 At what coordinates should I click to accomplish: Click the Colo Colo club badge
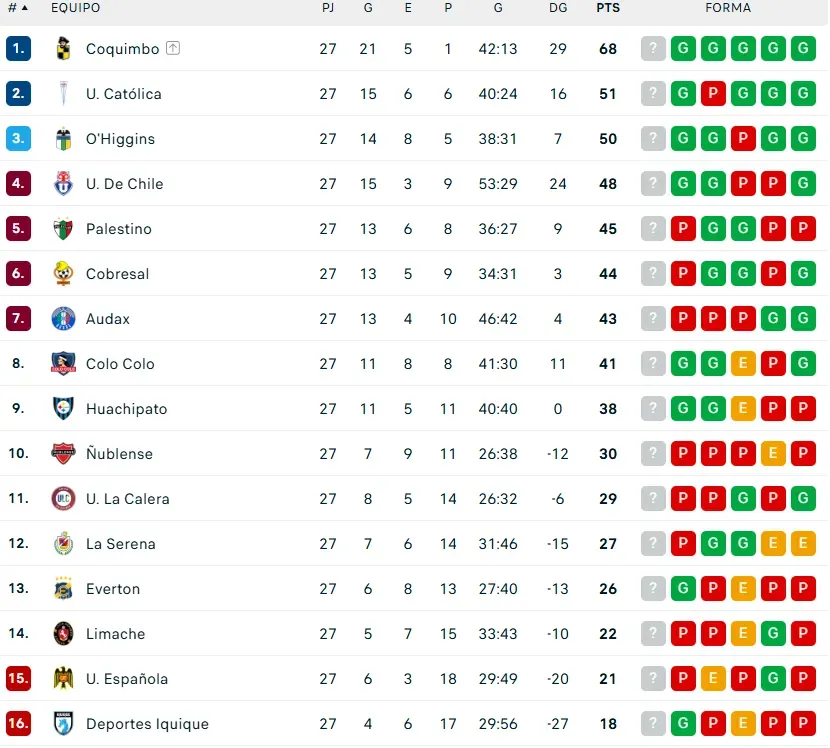(x=63, y=364)
